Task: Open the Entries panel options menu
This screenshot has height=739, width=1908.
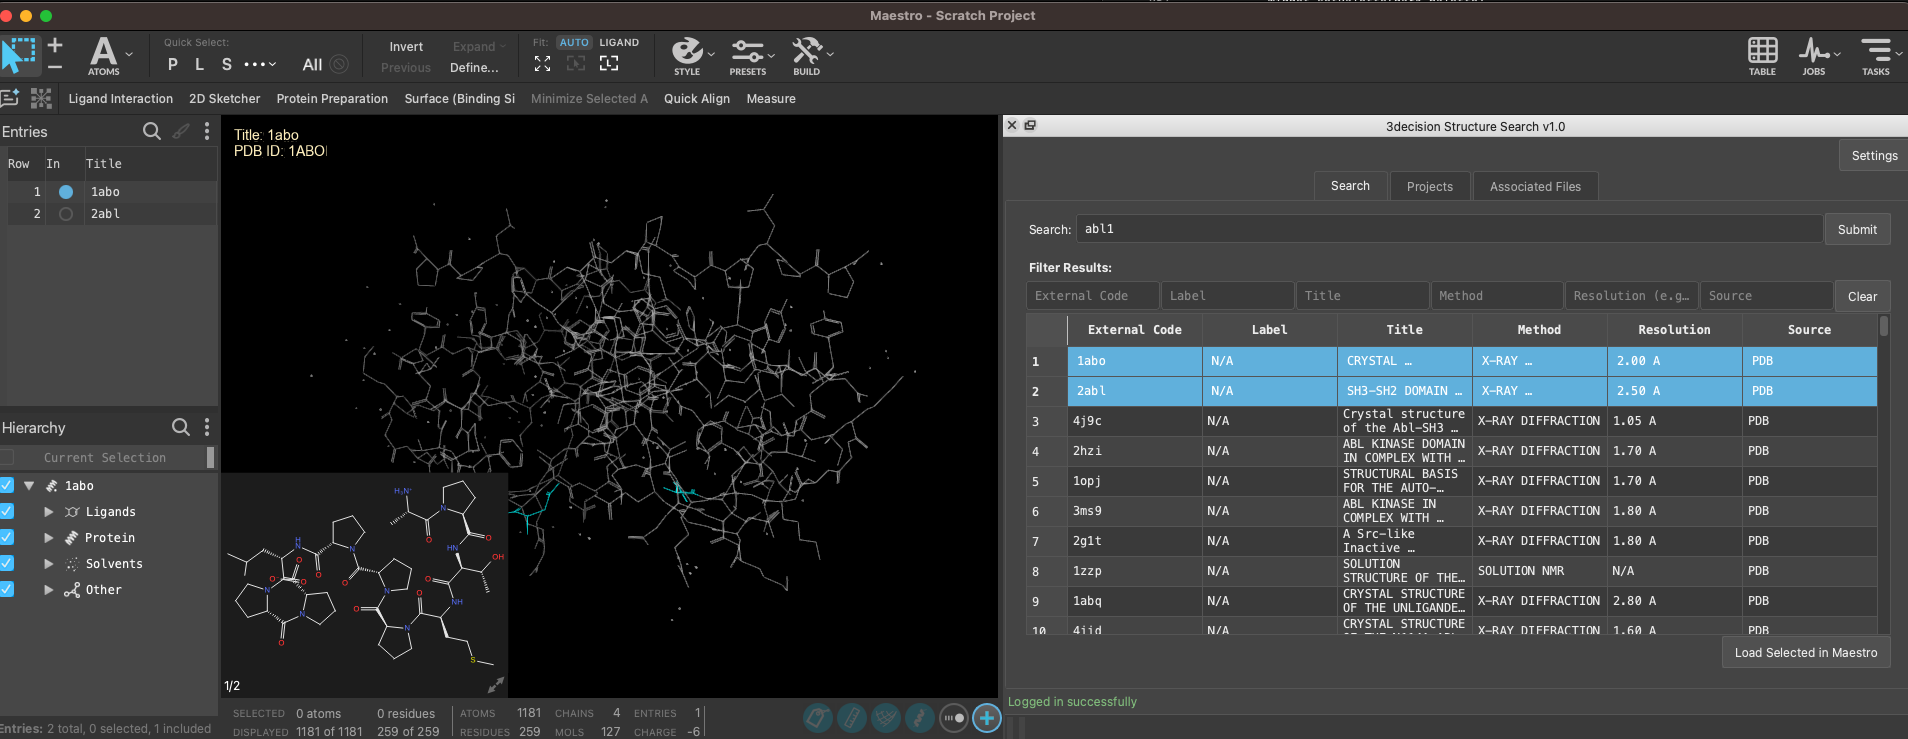Action: pyautogui.click(x=207, y=131)
